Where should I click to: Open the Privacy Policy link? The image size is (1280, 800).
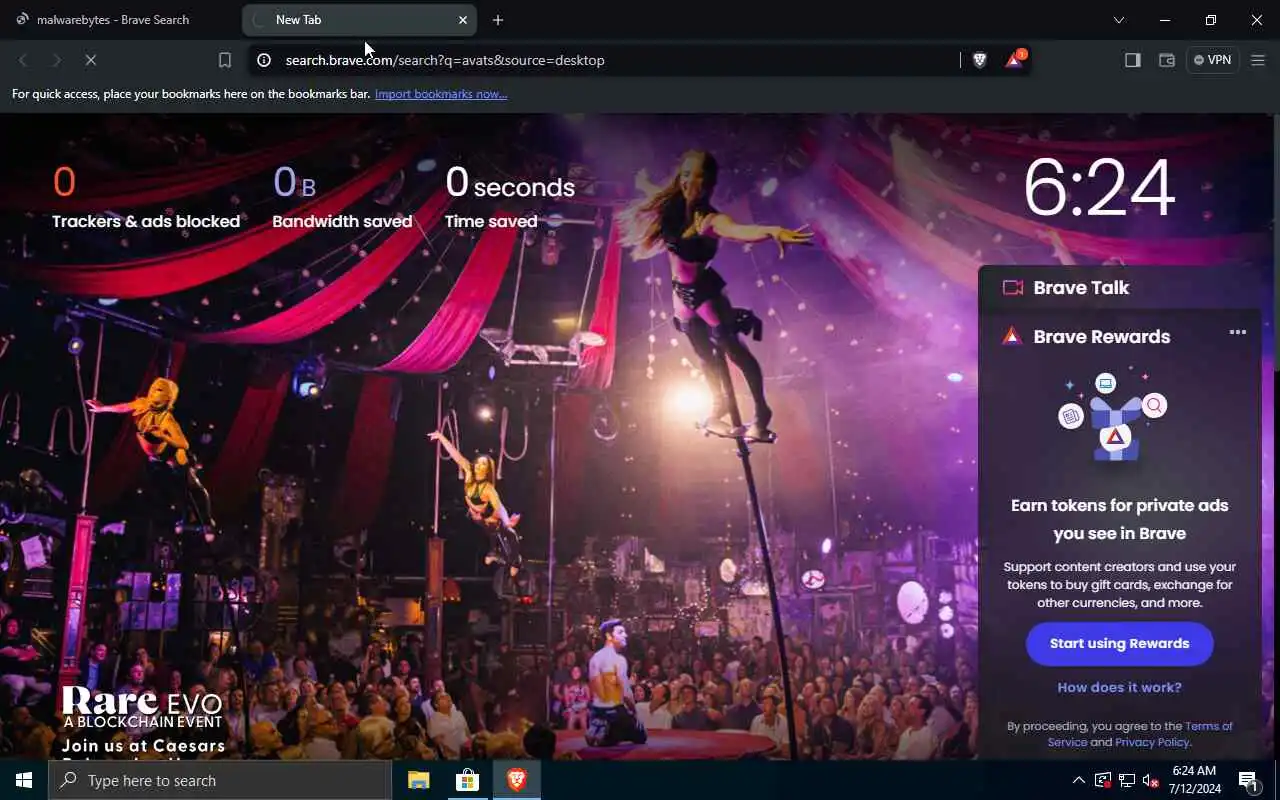[1152, 742]
